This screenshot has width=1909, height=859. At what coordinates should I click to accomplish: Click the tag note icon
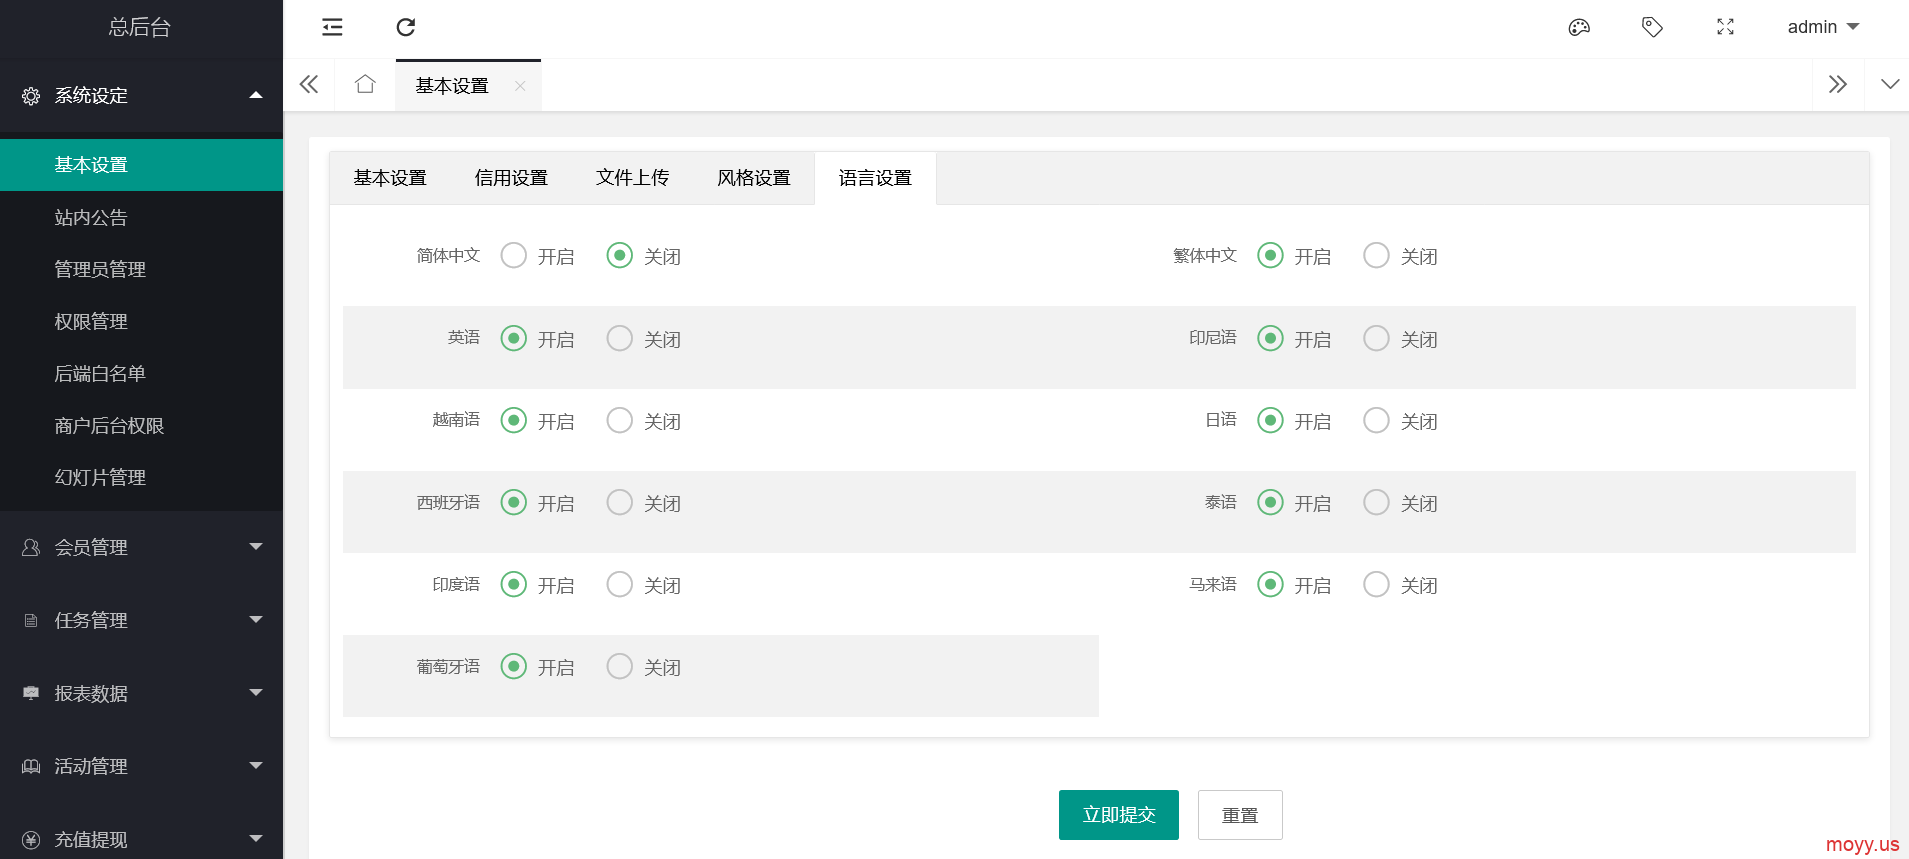click(x=1652, y=27)
